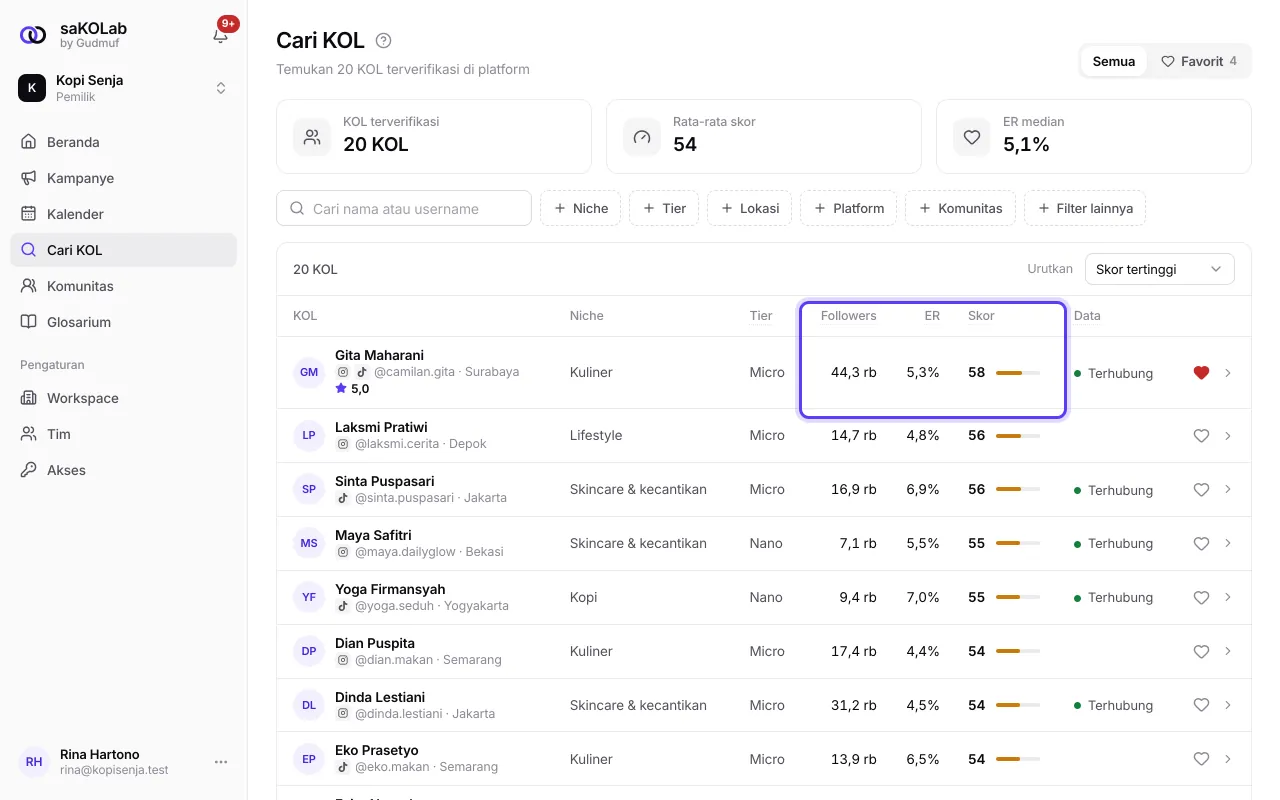Favorite Laksmi Pratiwi with heart icon
The height and width of the screenshot is (800, 1280).
[x=1202, y=436]
